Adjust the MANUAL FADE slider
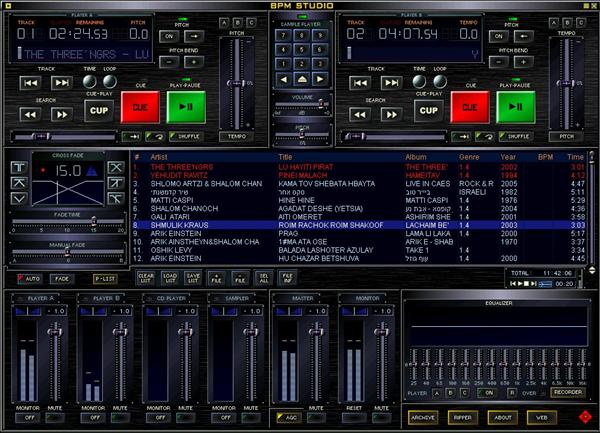Viewport: 600px width, 433px height. click(x=68, y=251)
